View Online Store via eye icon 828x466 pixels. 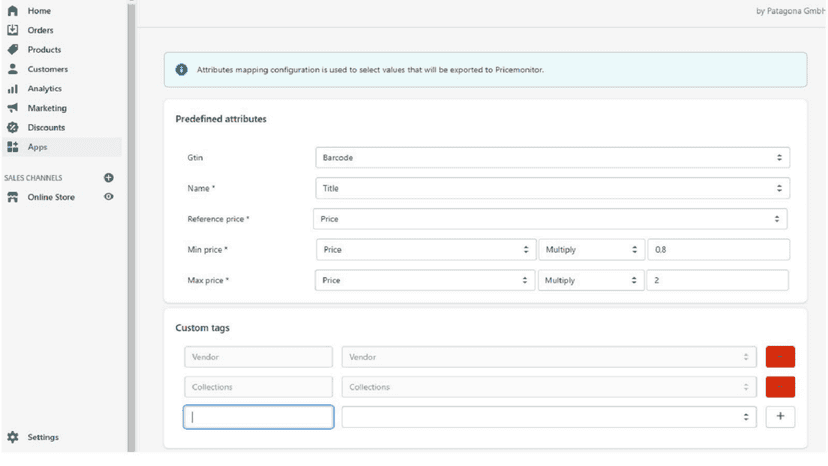109,197
